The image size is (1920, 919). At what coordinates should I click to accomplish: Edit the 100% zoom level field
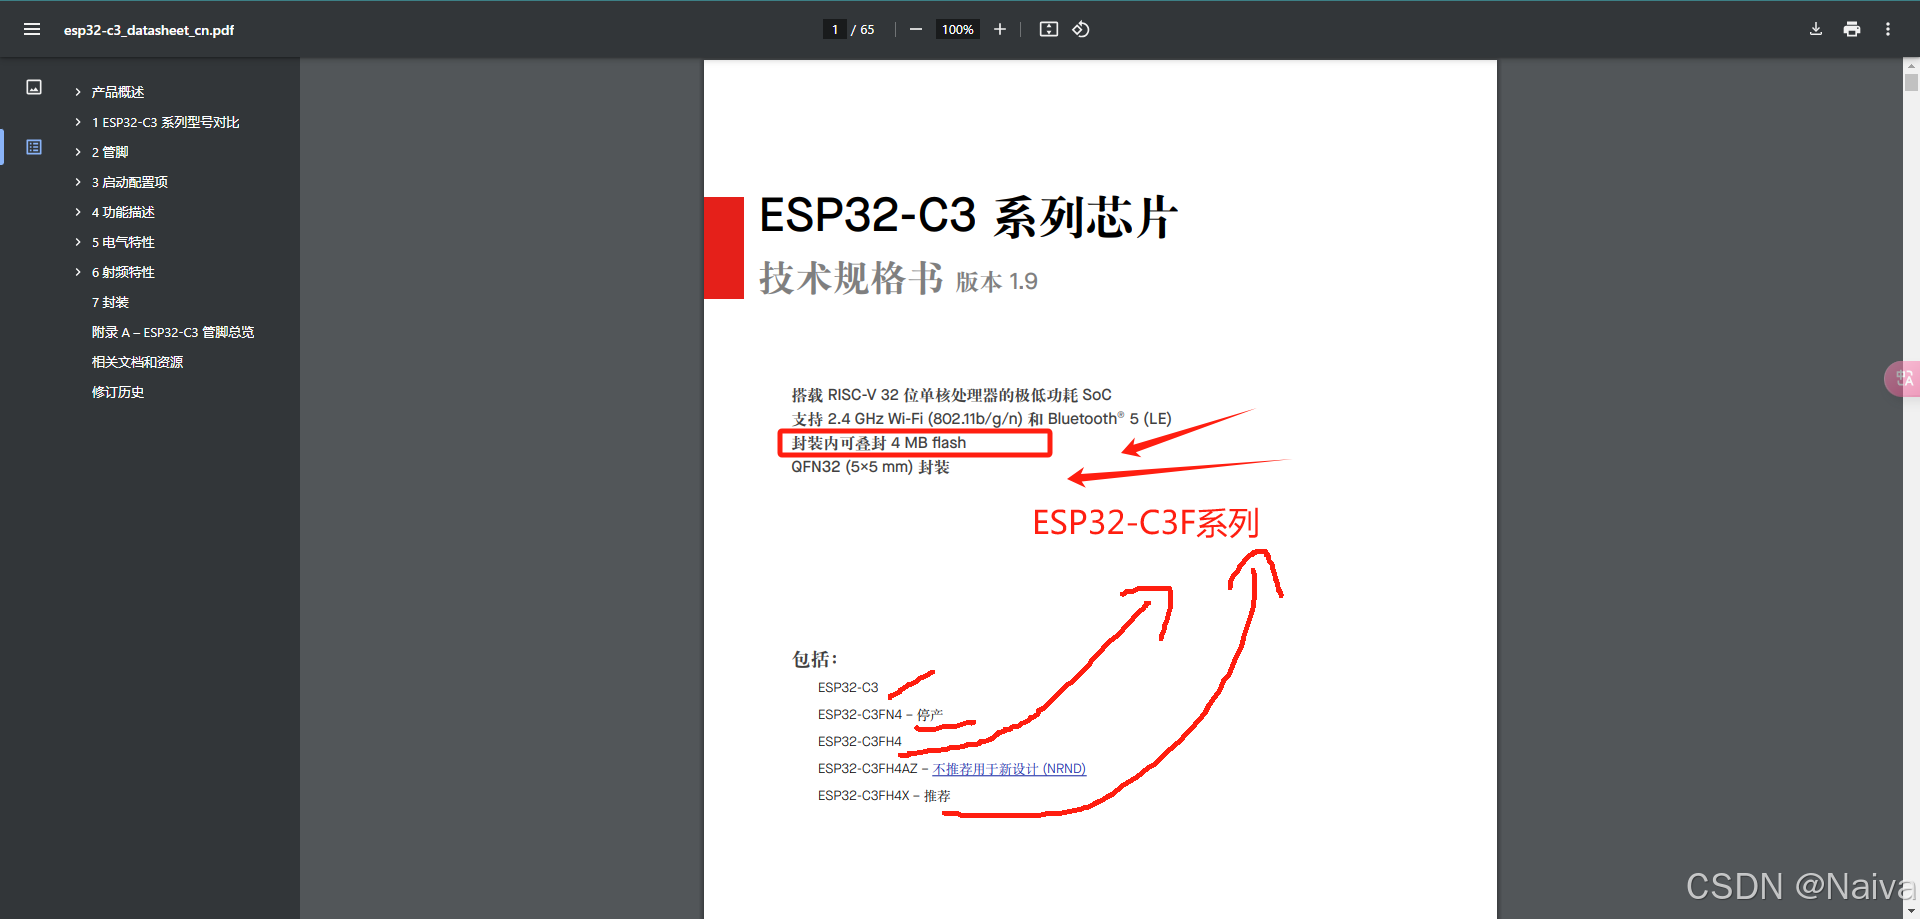(x=956, y=29)
